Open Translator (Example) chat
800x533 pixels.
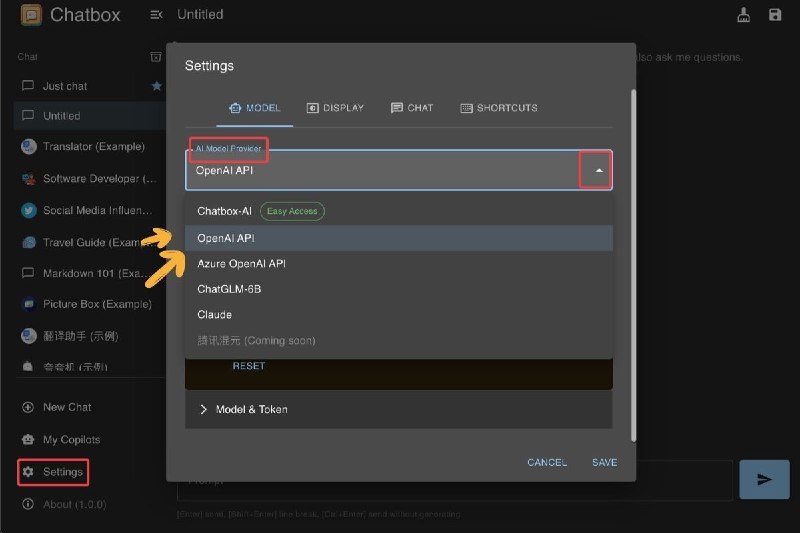(90, 147)
